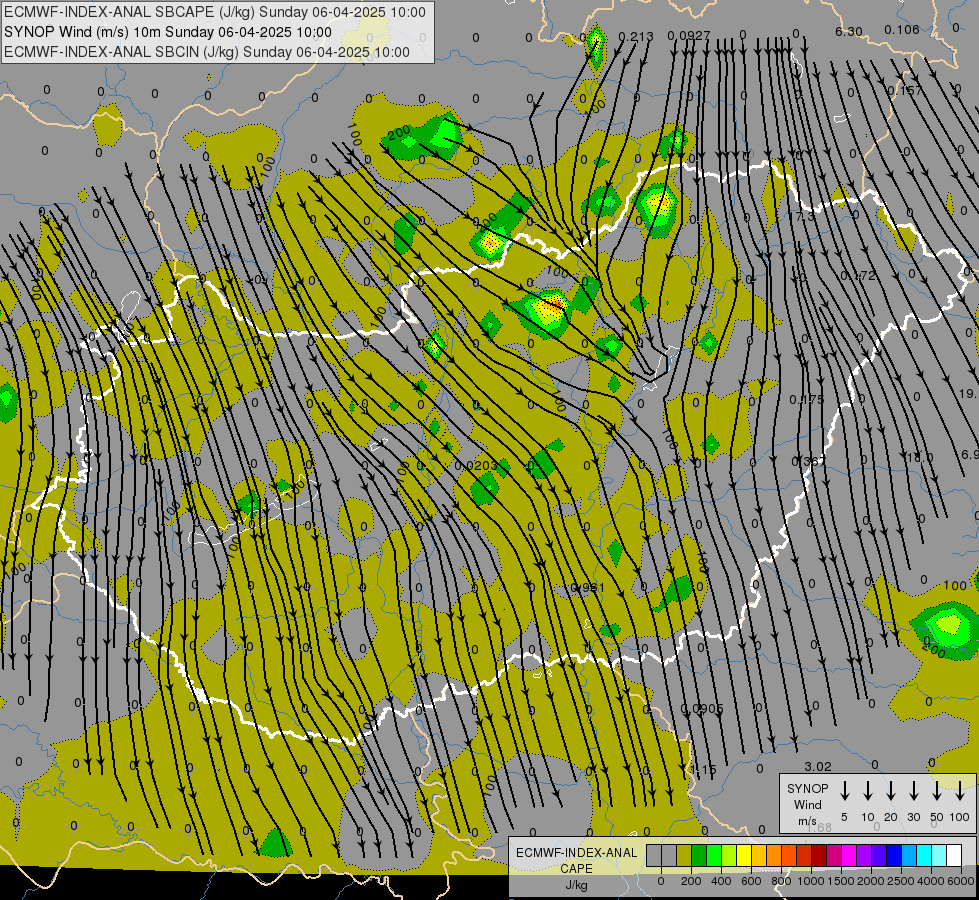Click the 1000 tick label on CAPE scale
The width and height of the screenshot is (979, 900).
pos(811,881)
